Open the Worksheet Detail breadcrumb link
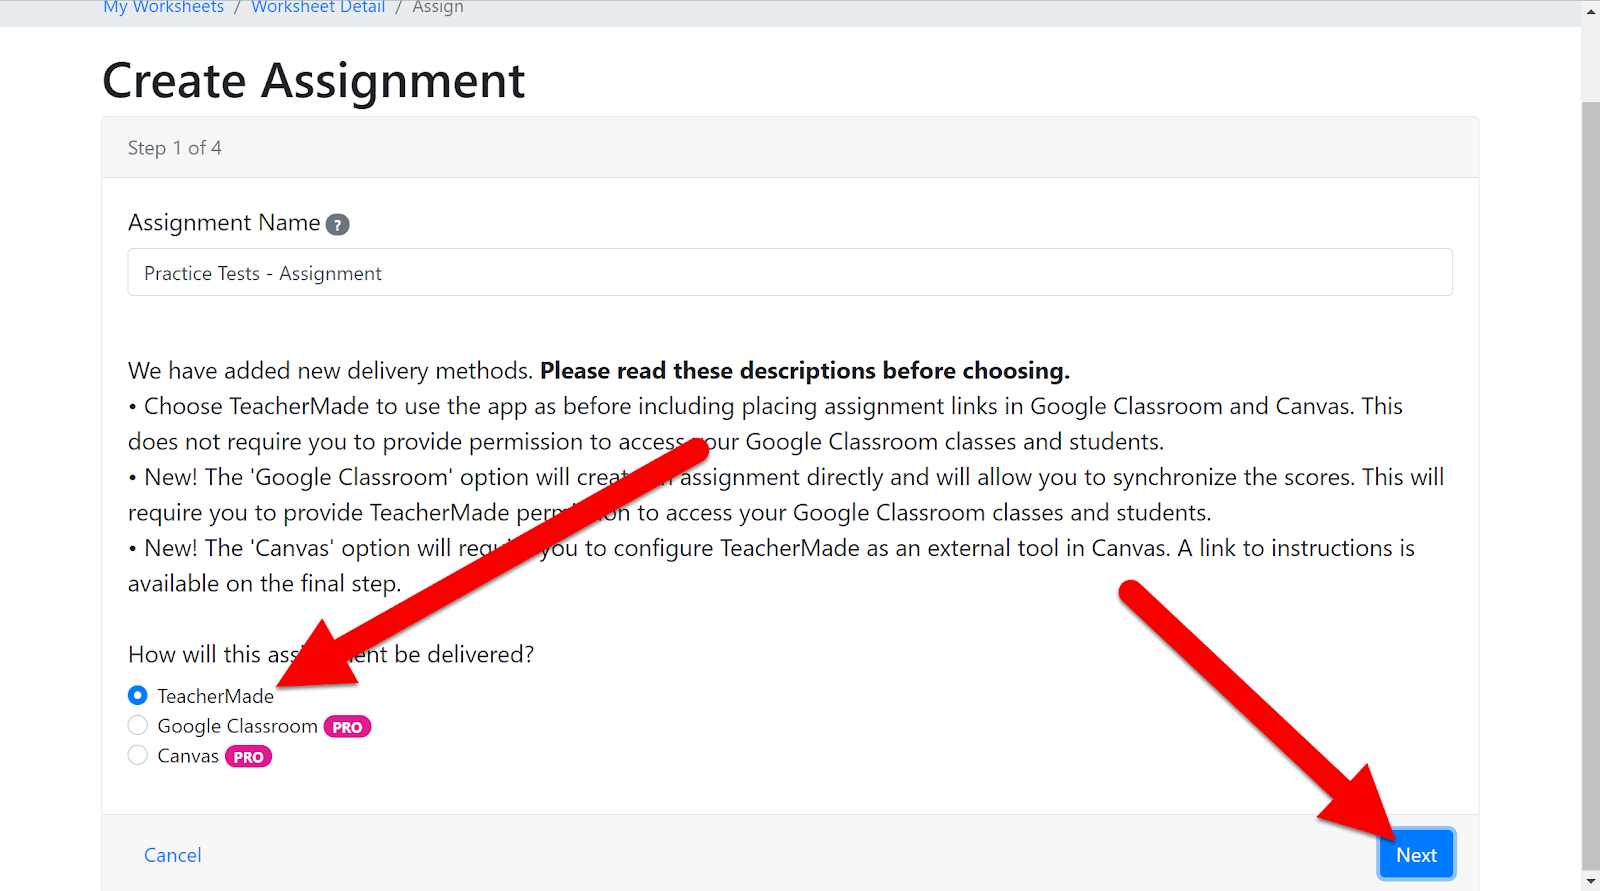The image size is (1600, 891). [x=318, y=7]
